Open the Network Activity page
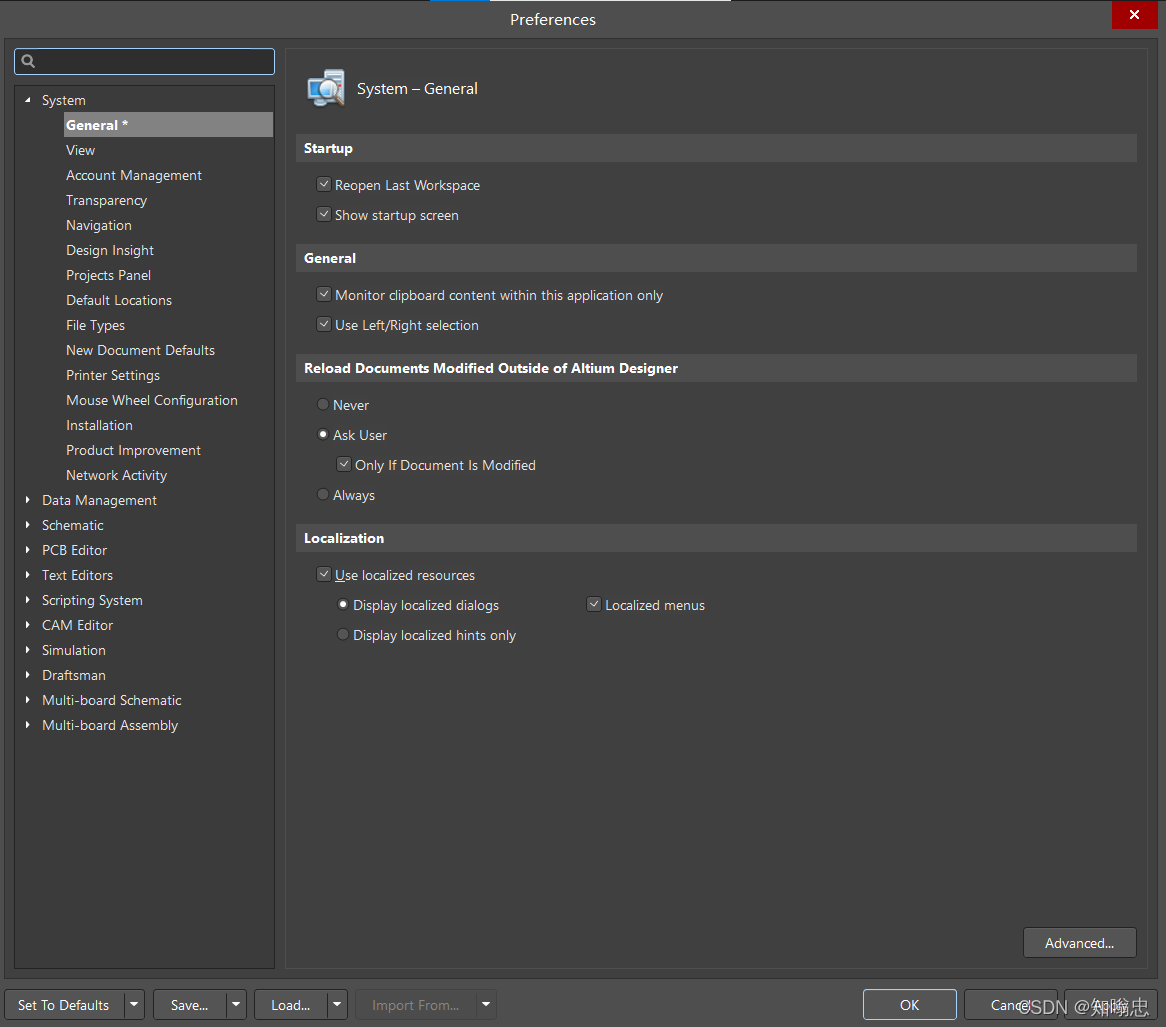 [x=117, y=475]
